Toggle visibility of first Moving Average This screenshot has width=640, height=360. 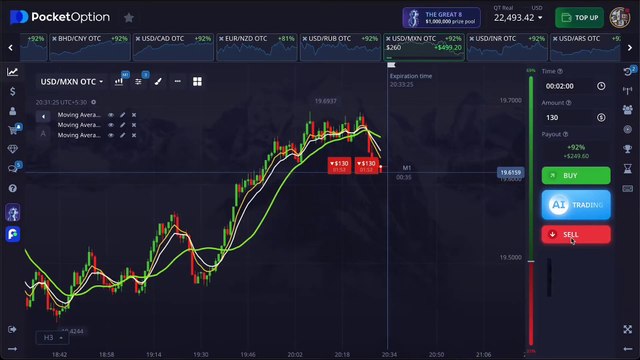111,115
